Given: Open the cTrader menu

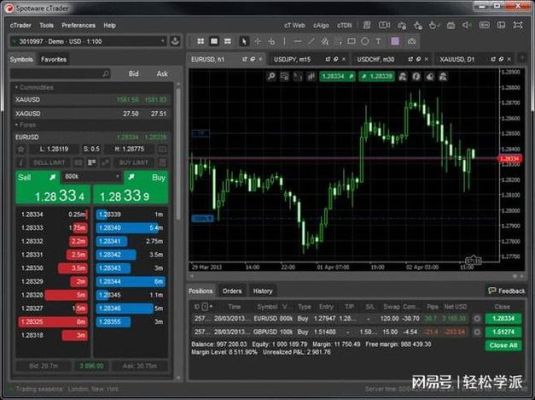Looking at the screenshot, I should pyautogui.click(x=20, y=25).
